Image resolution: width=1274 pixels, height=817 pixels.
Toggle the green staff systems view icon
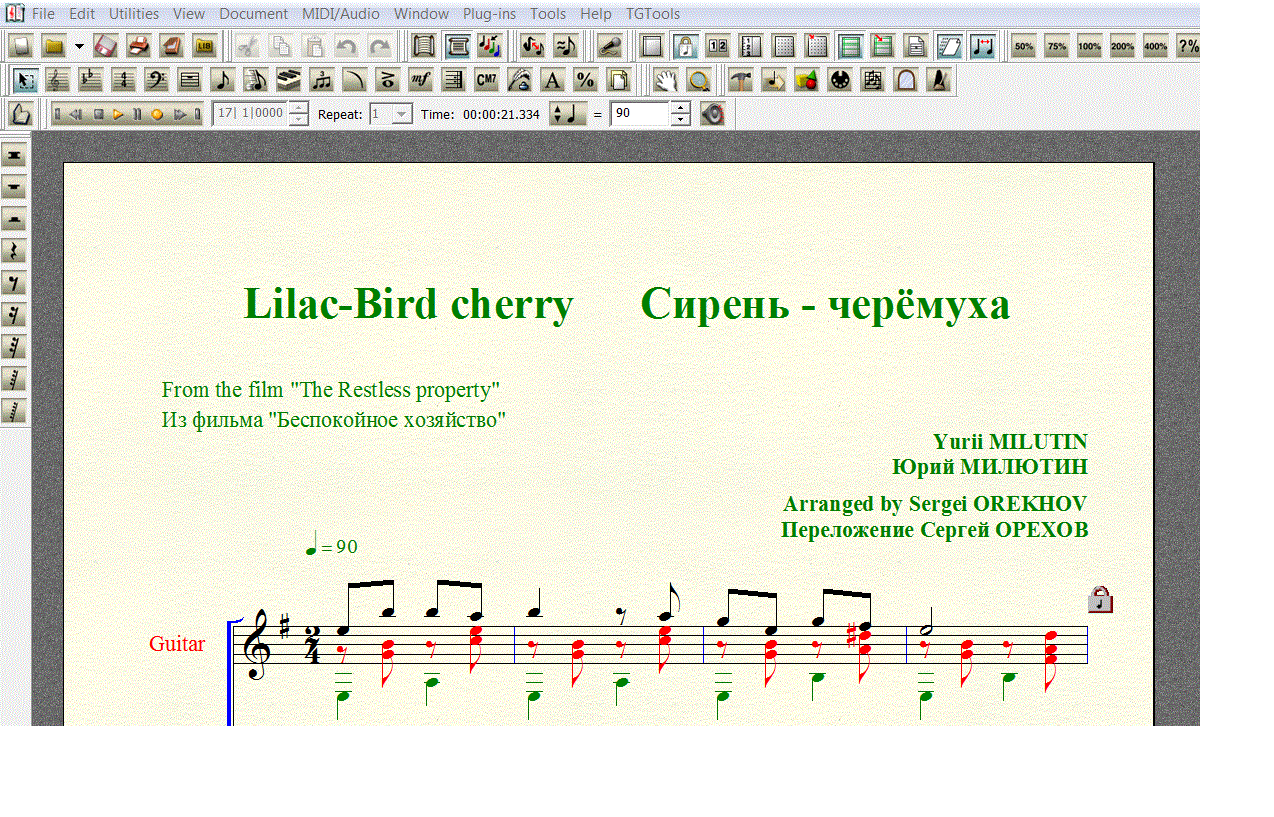(850, 46)
